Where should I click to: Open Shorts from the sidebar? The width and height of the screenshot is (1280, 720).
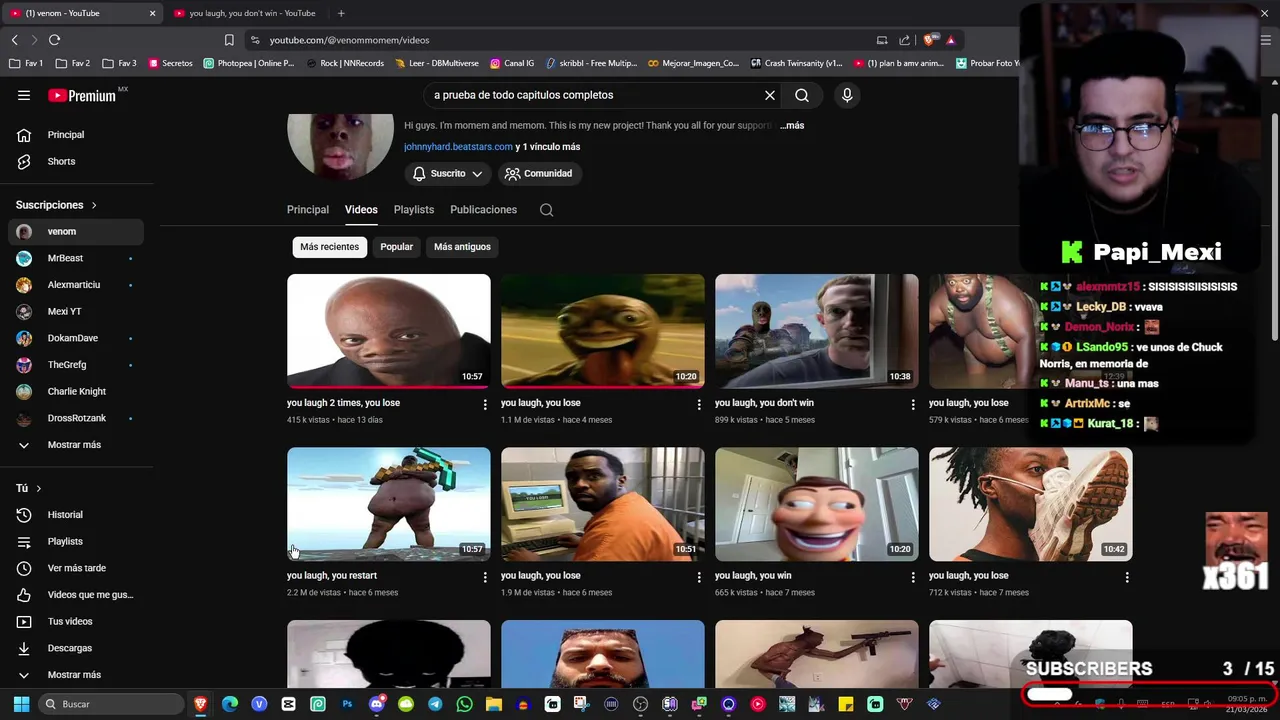pyautogui.click(x=76, y=161)
